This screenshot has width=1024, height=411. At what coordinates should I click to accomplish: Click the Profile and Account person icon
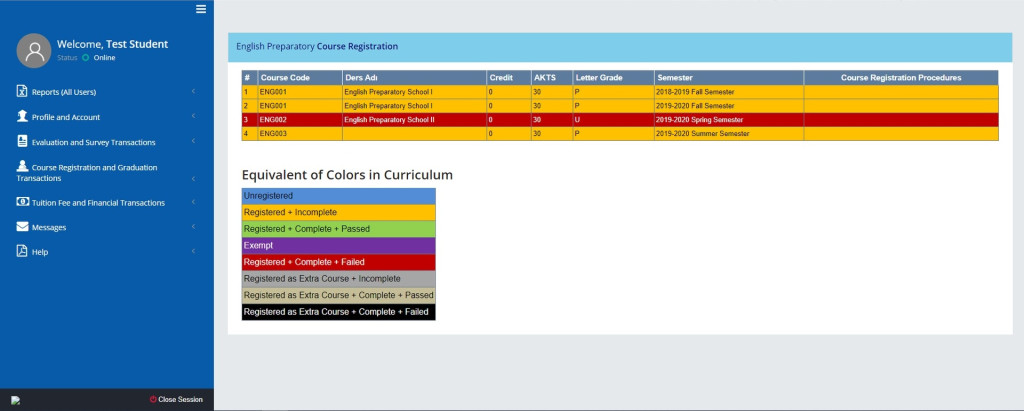[22, 117]
